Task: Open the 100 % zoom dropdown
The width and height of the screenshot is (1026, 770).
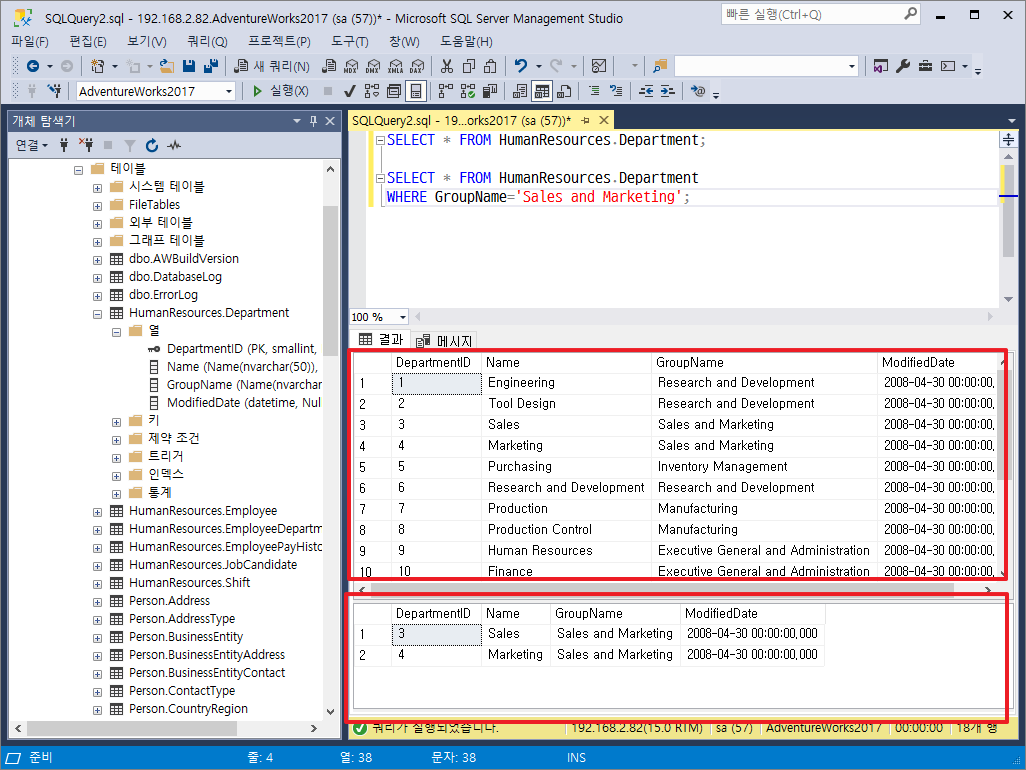Action: point(402,317)
